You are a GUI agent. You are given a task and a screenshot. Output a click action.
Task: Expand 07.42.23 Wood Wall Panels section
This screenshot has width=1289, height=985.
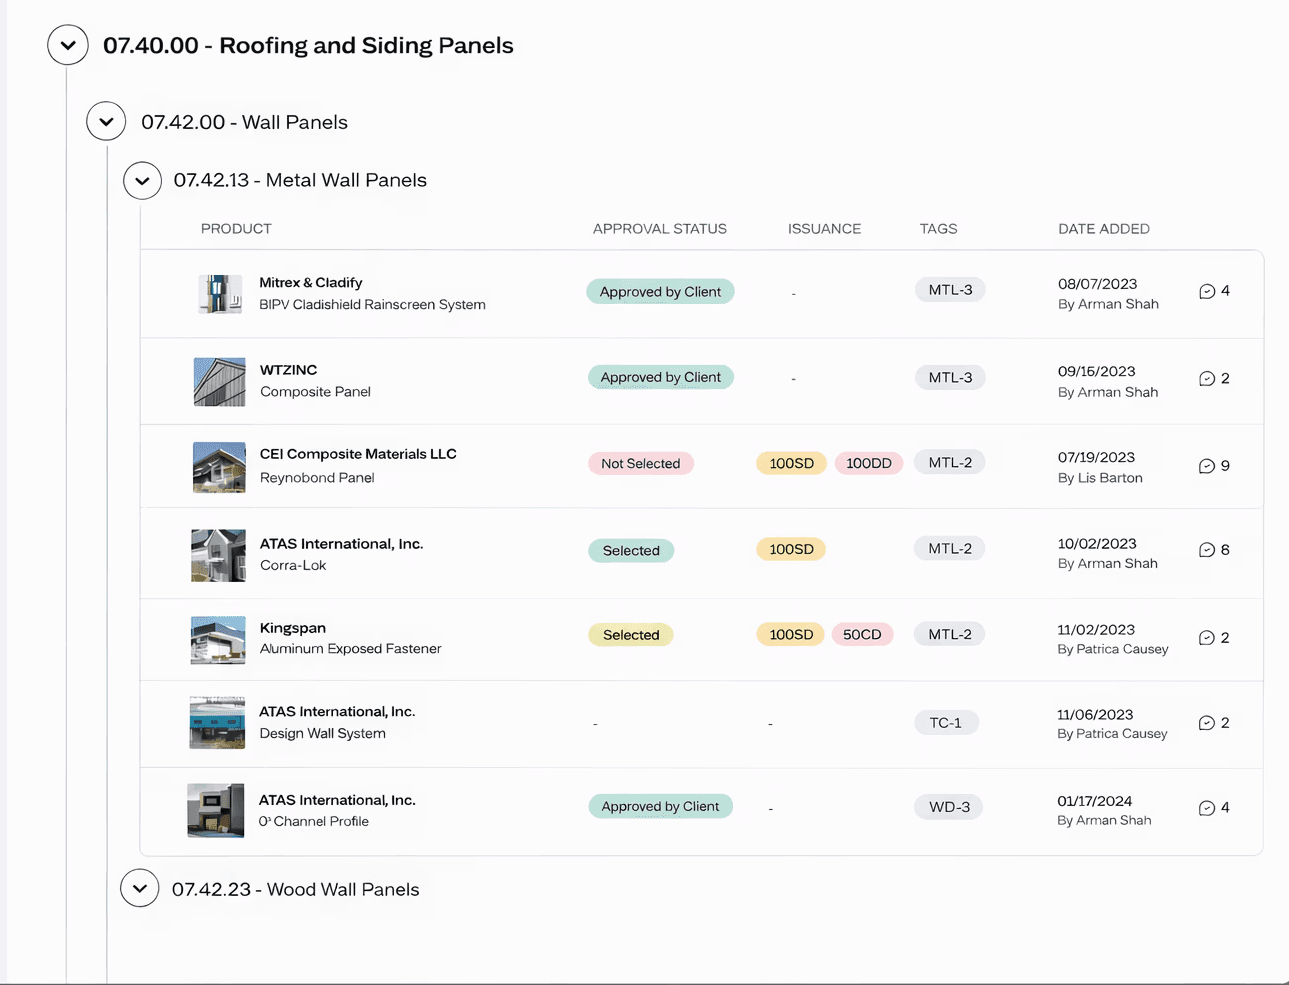140,889
